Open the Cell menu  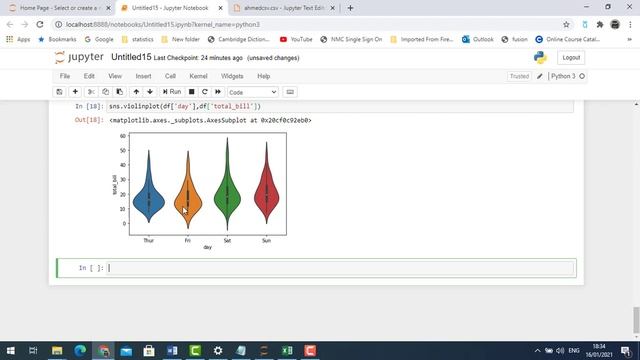click(170, 76)
